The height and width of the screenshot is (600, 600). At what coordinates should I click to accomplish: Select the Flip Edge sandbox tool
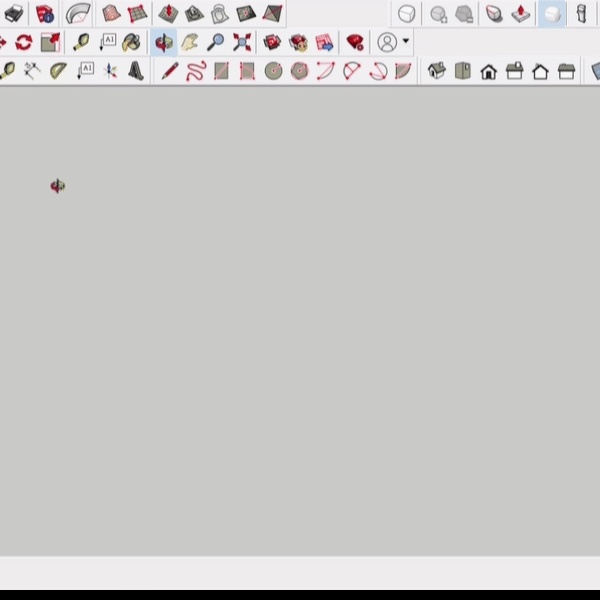tap(272, 14)
